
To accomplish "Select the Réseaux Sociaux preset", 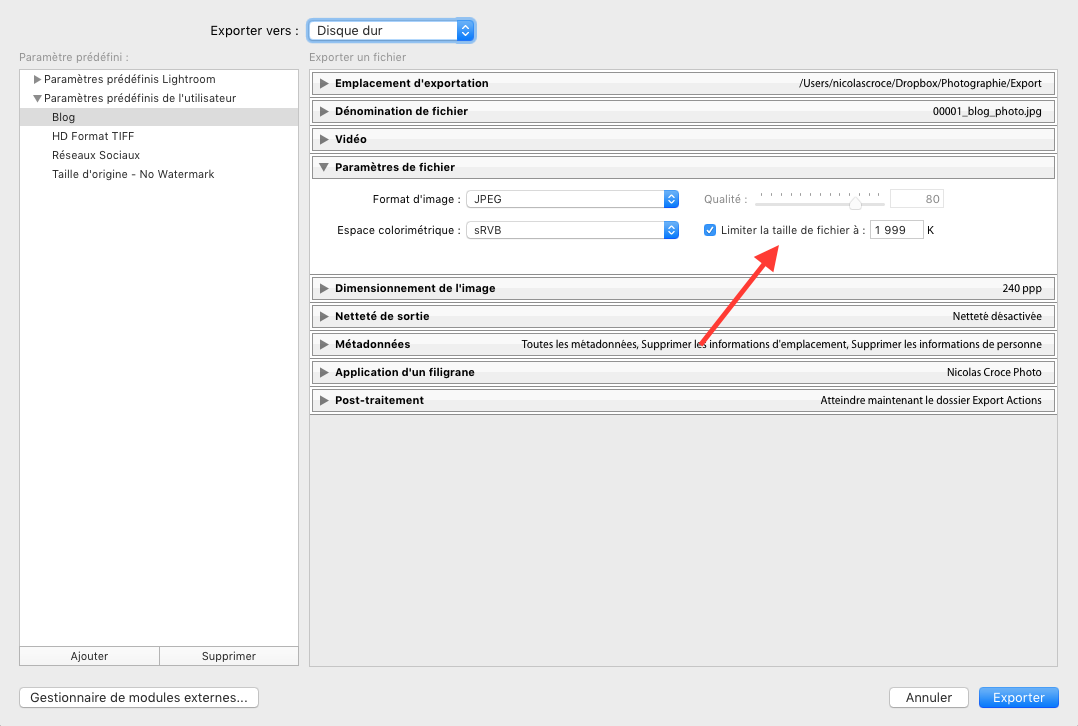I will [x=96, y=155].
